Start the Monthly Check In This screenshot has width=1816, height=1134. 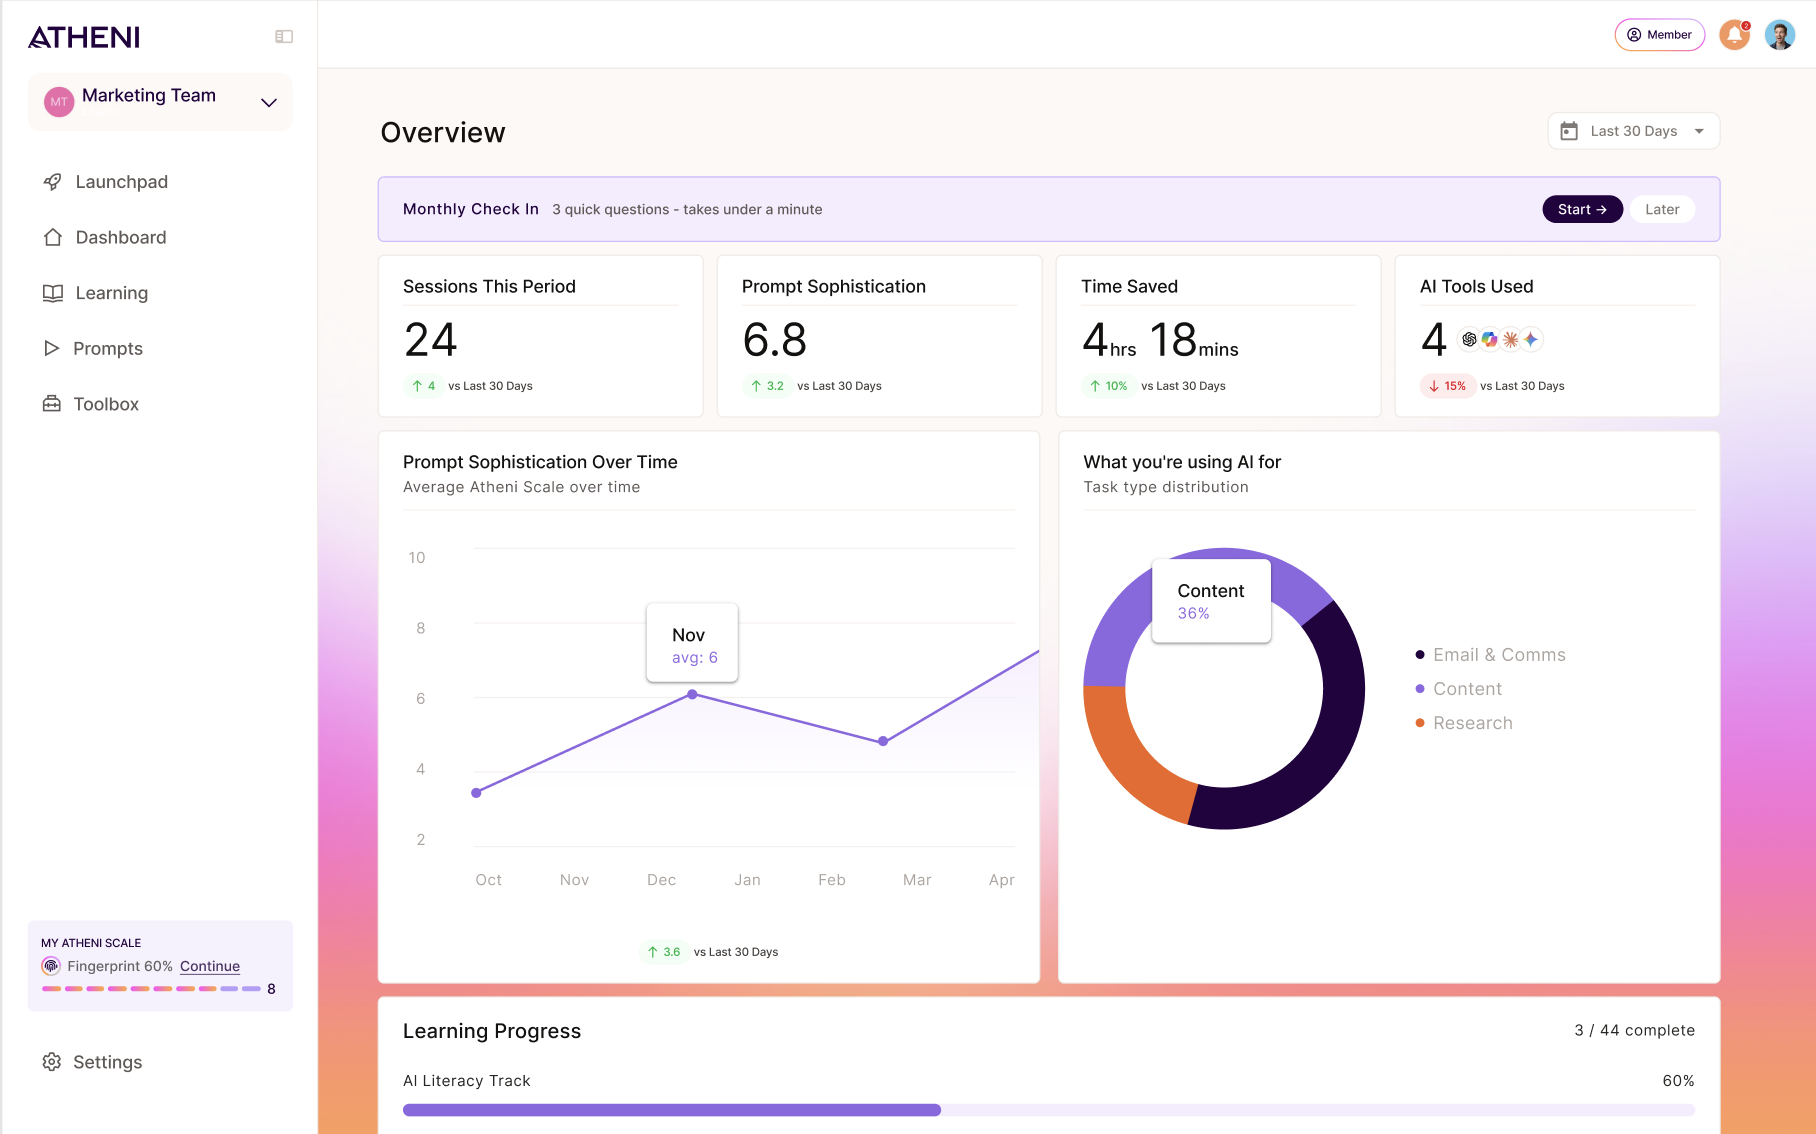[x=1582, y=209]
